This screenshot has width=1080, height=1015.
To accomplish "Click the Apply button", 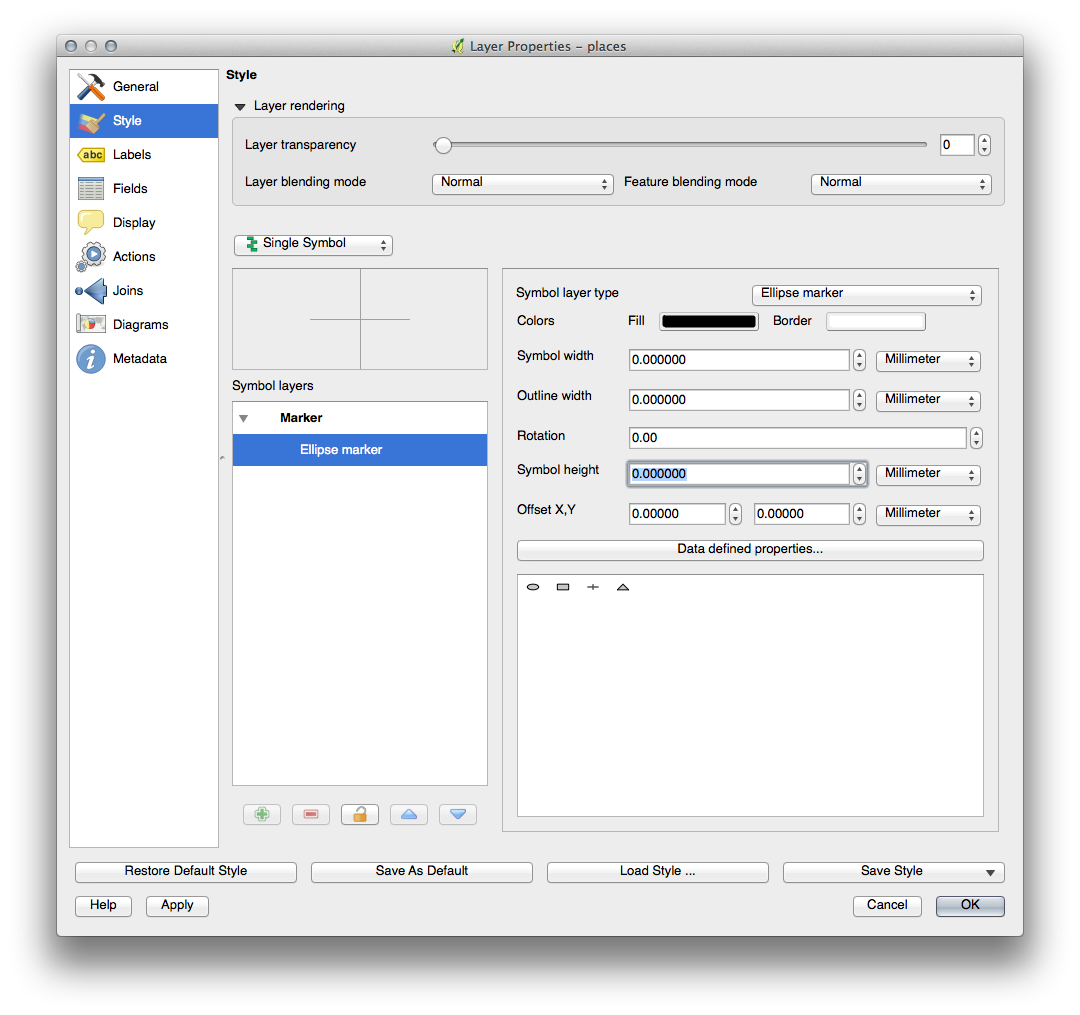I will point(177,905).
